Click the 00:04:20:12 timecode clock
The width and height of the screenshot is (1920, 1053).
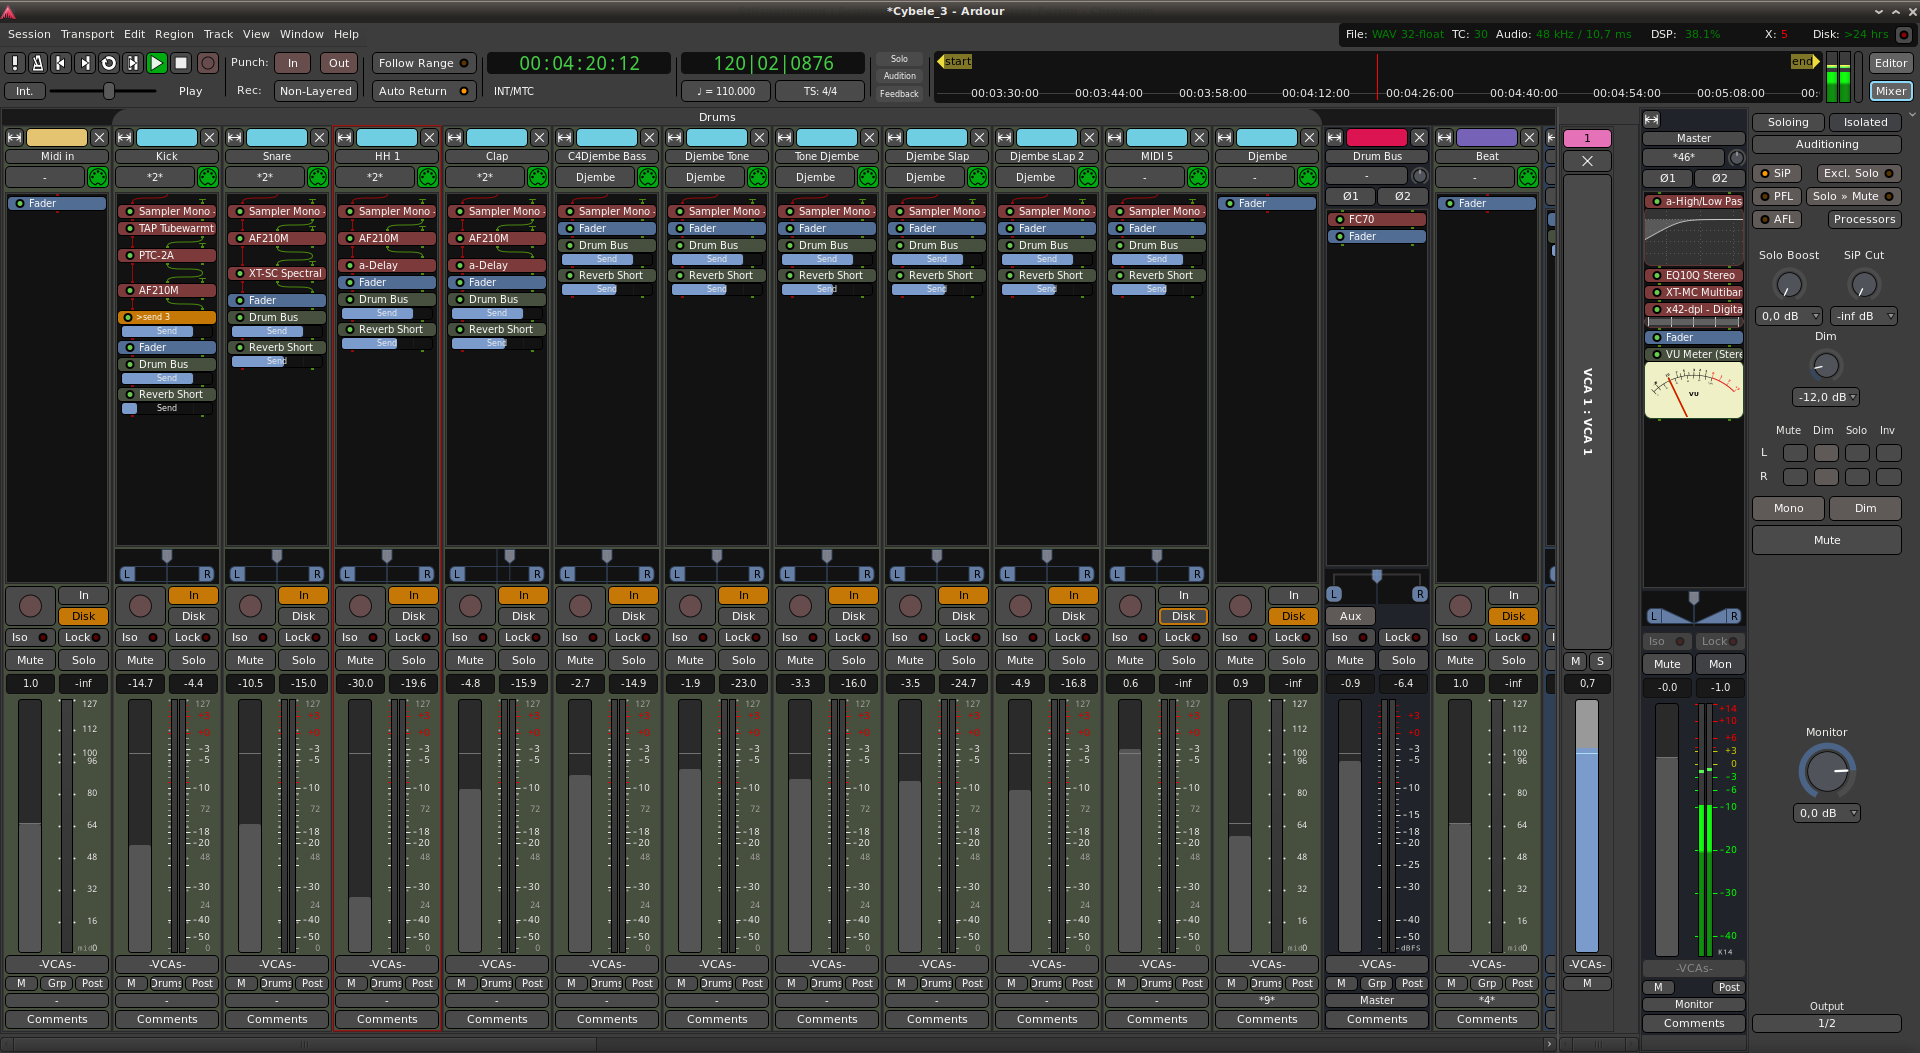579,63
